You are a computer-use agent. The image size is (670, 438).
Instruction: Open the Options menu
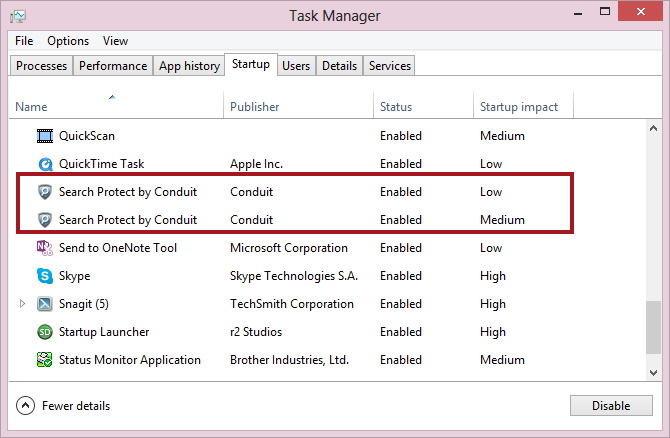[68, 41]
